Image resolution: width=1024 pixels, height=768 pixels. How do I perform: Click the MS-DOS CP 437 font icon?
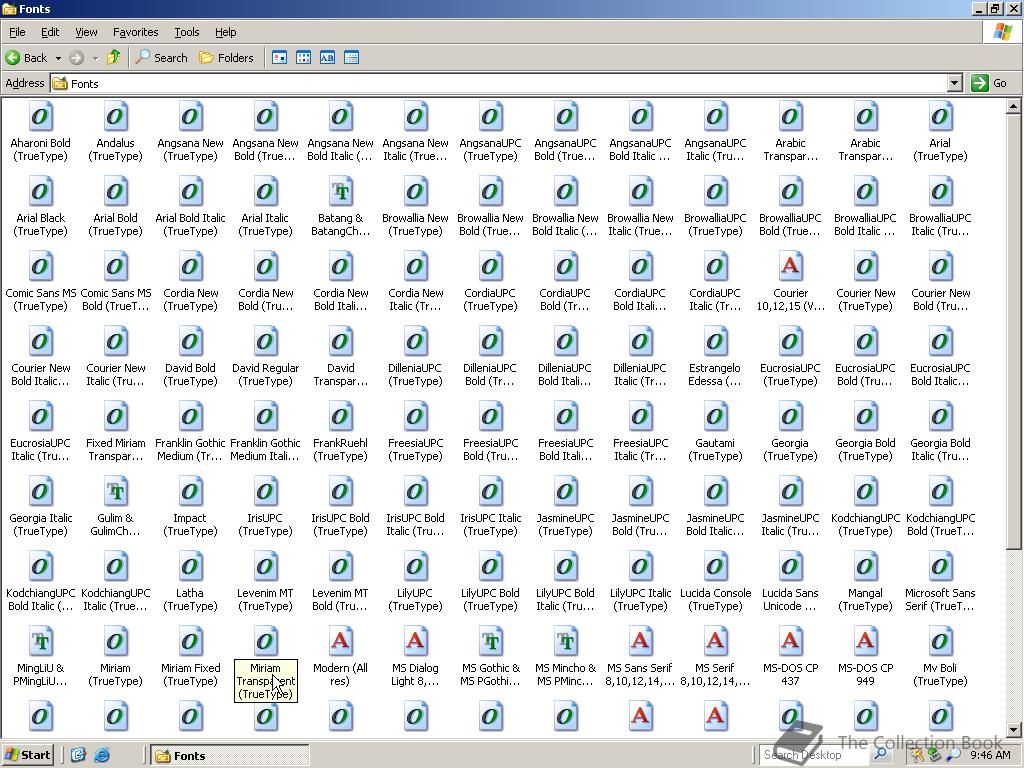[790, 643]
